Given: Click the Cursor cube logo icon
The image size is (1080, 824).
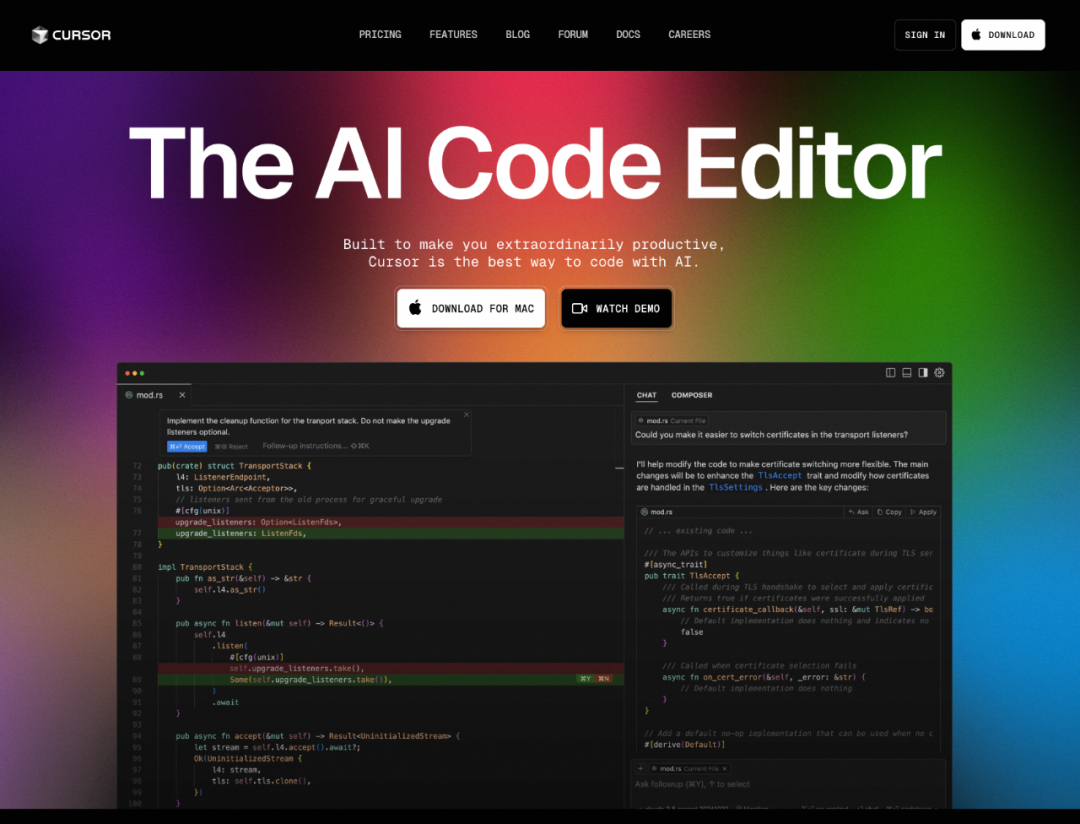Looking at the screenshot, I should pos(40,34).
